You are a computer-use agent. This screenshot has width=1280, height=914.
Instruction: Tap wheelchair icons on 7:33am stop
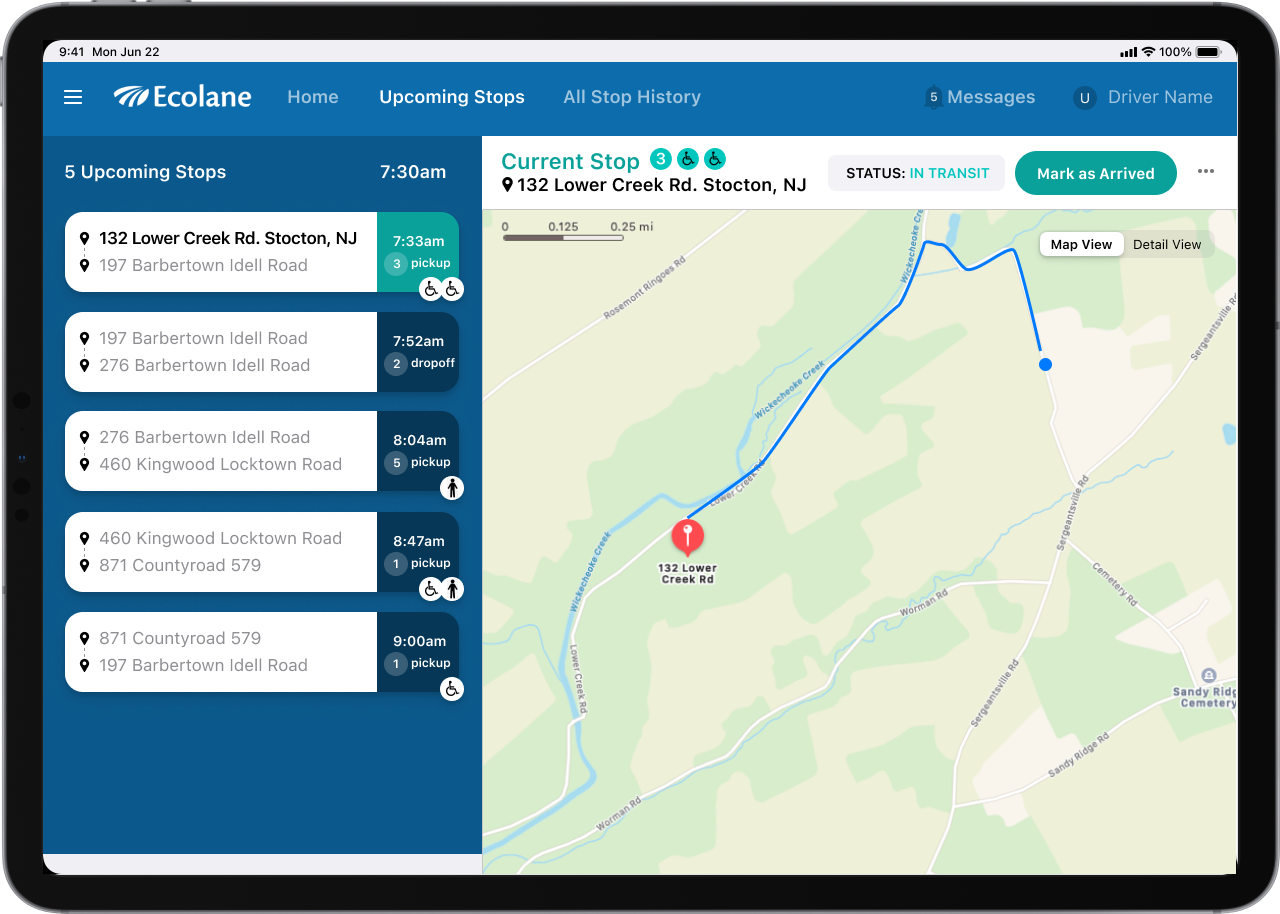pos(441,289)
